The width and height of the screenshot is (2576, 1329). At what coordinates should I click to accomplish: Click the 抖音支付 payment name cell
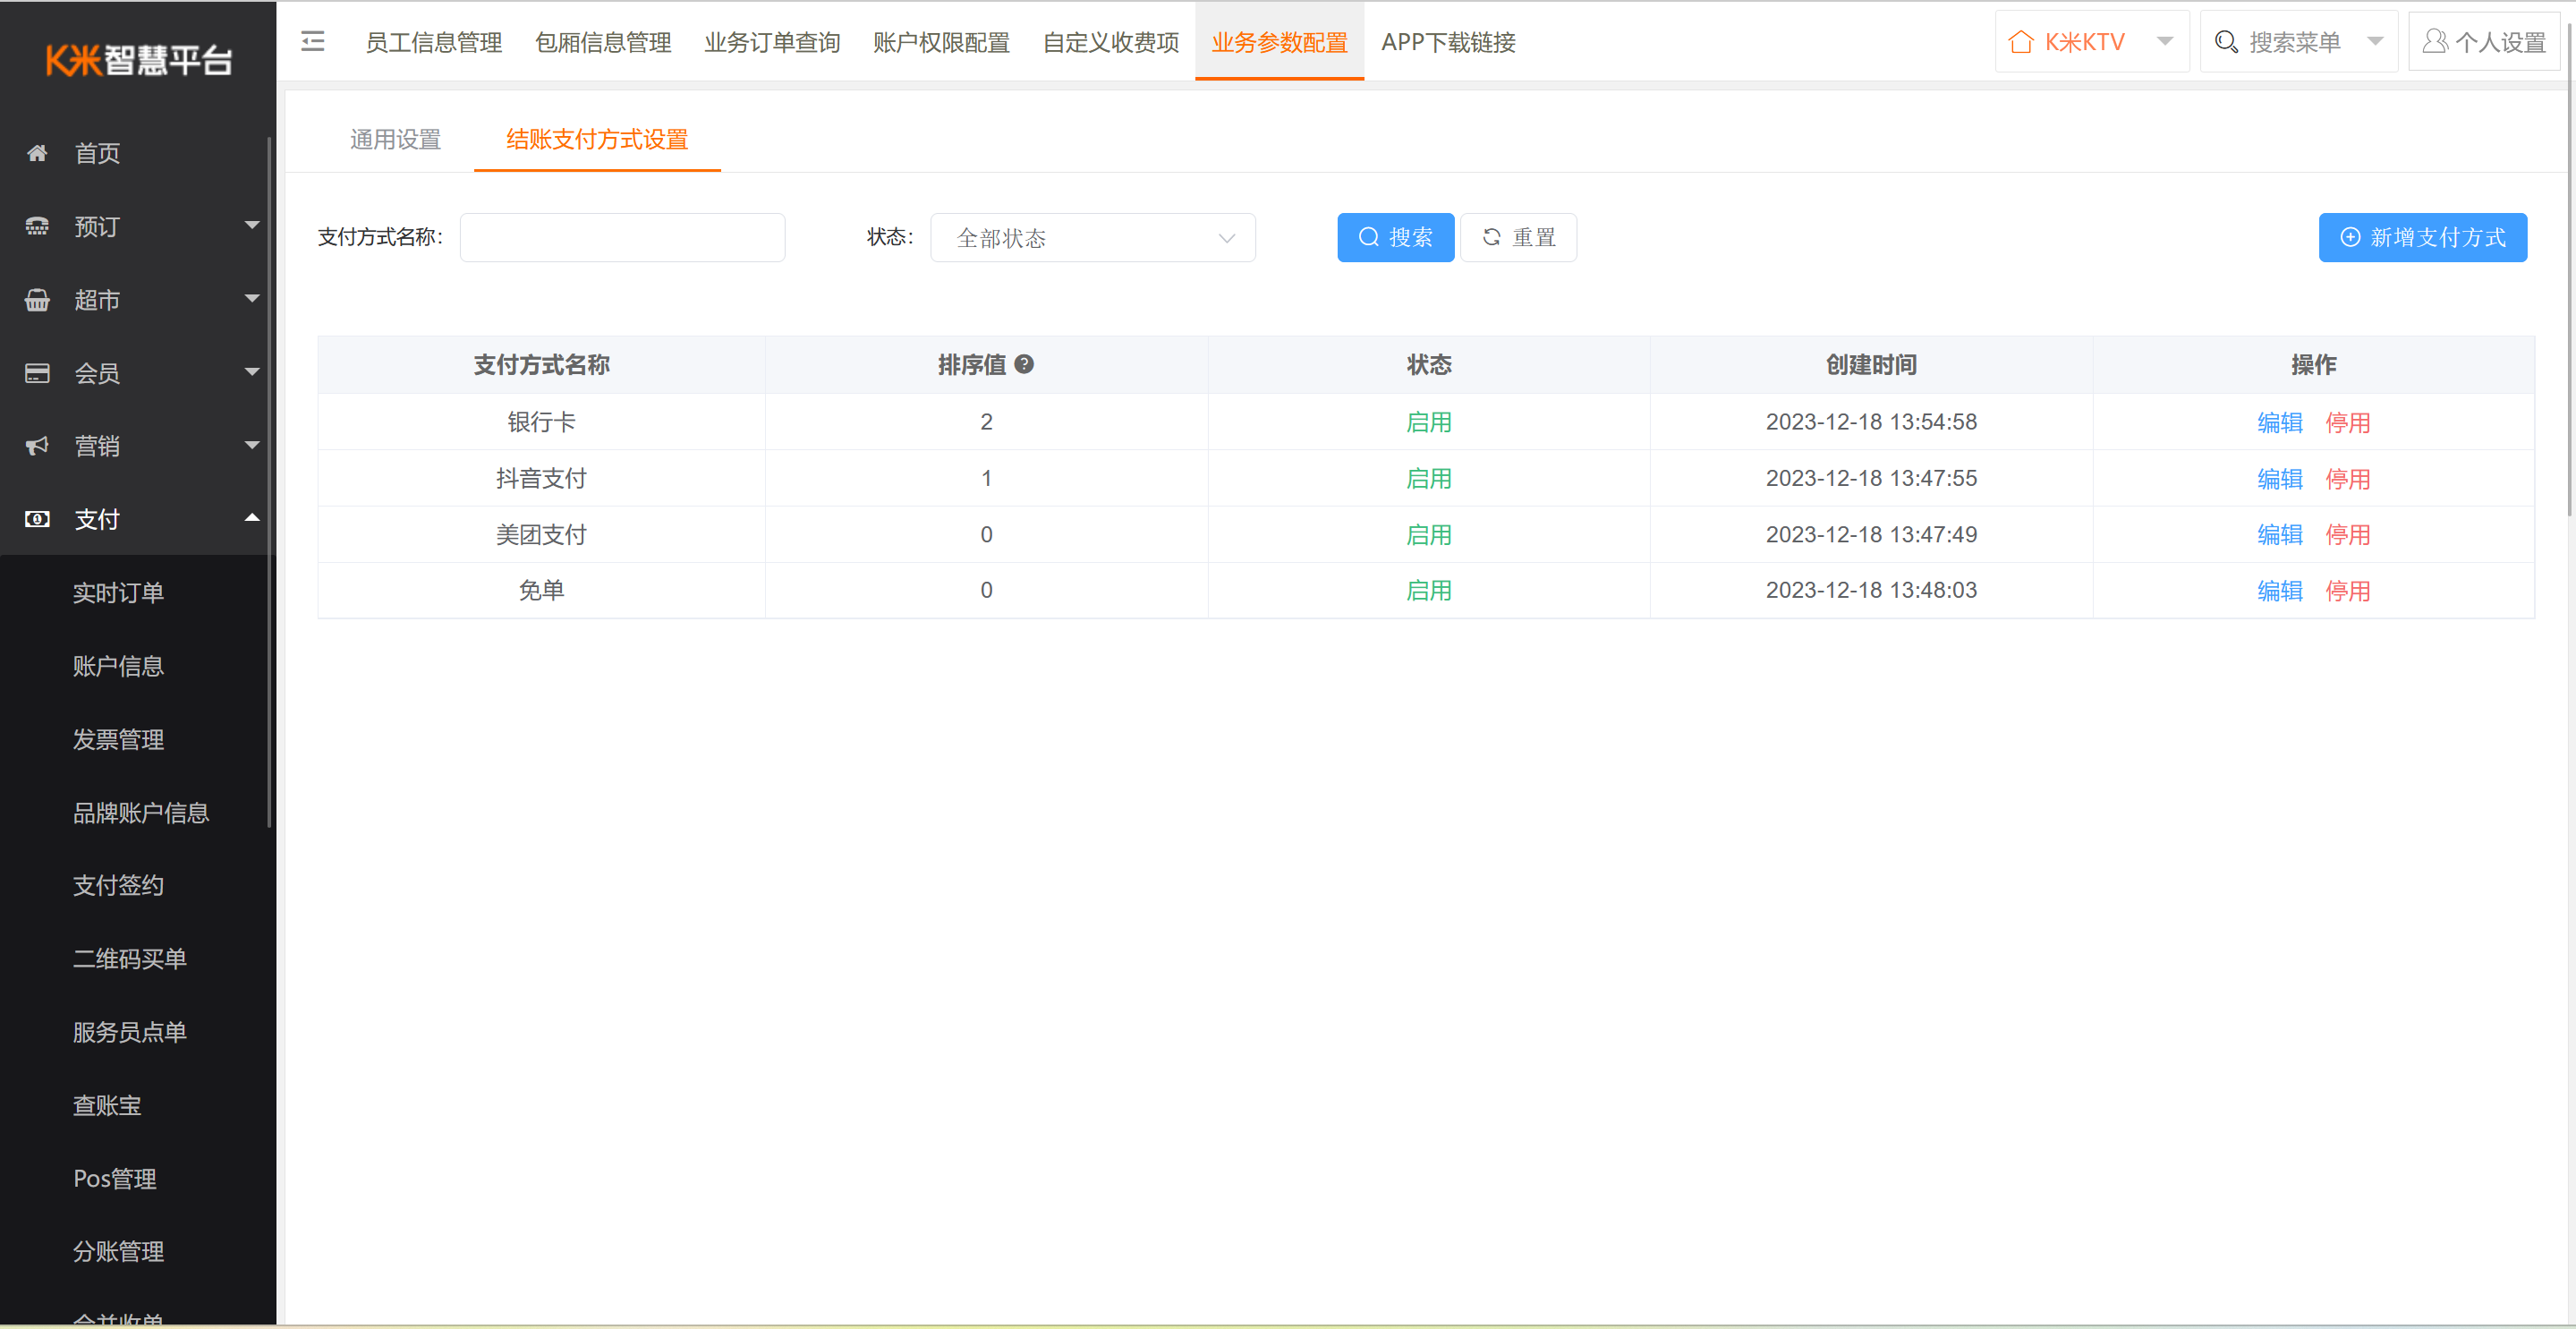[x=541, y=478]
